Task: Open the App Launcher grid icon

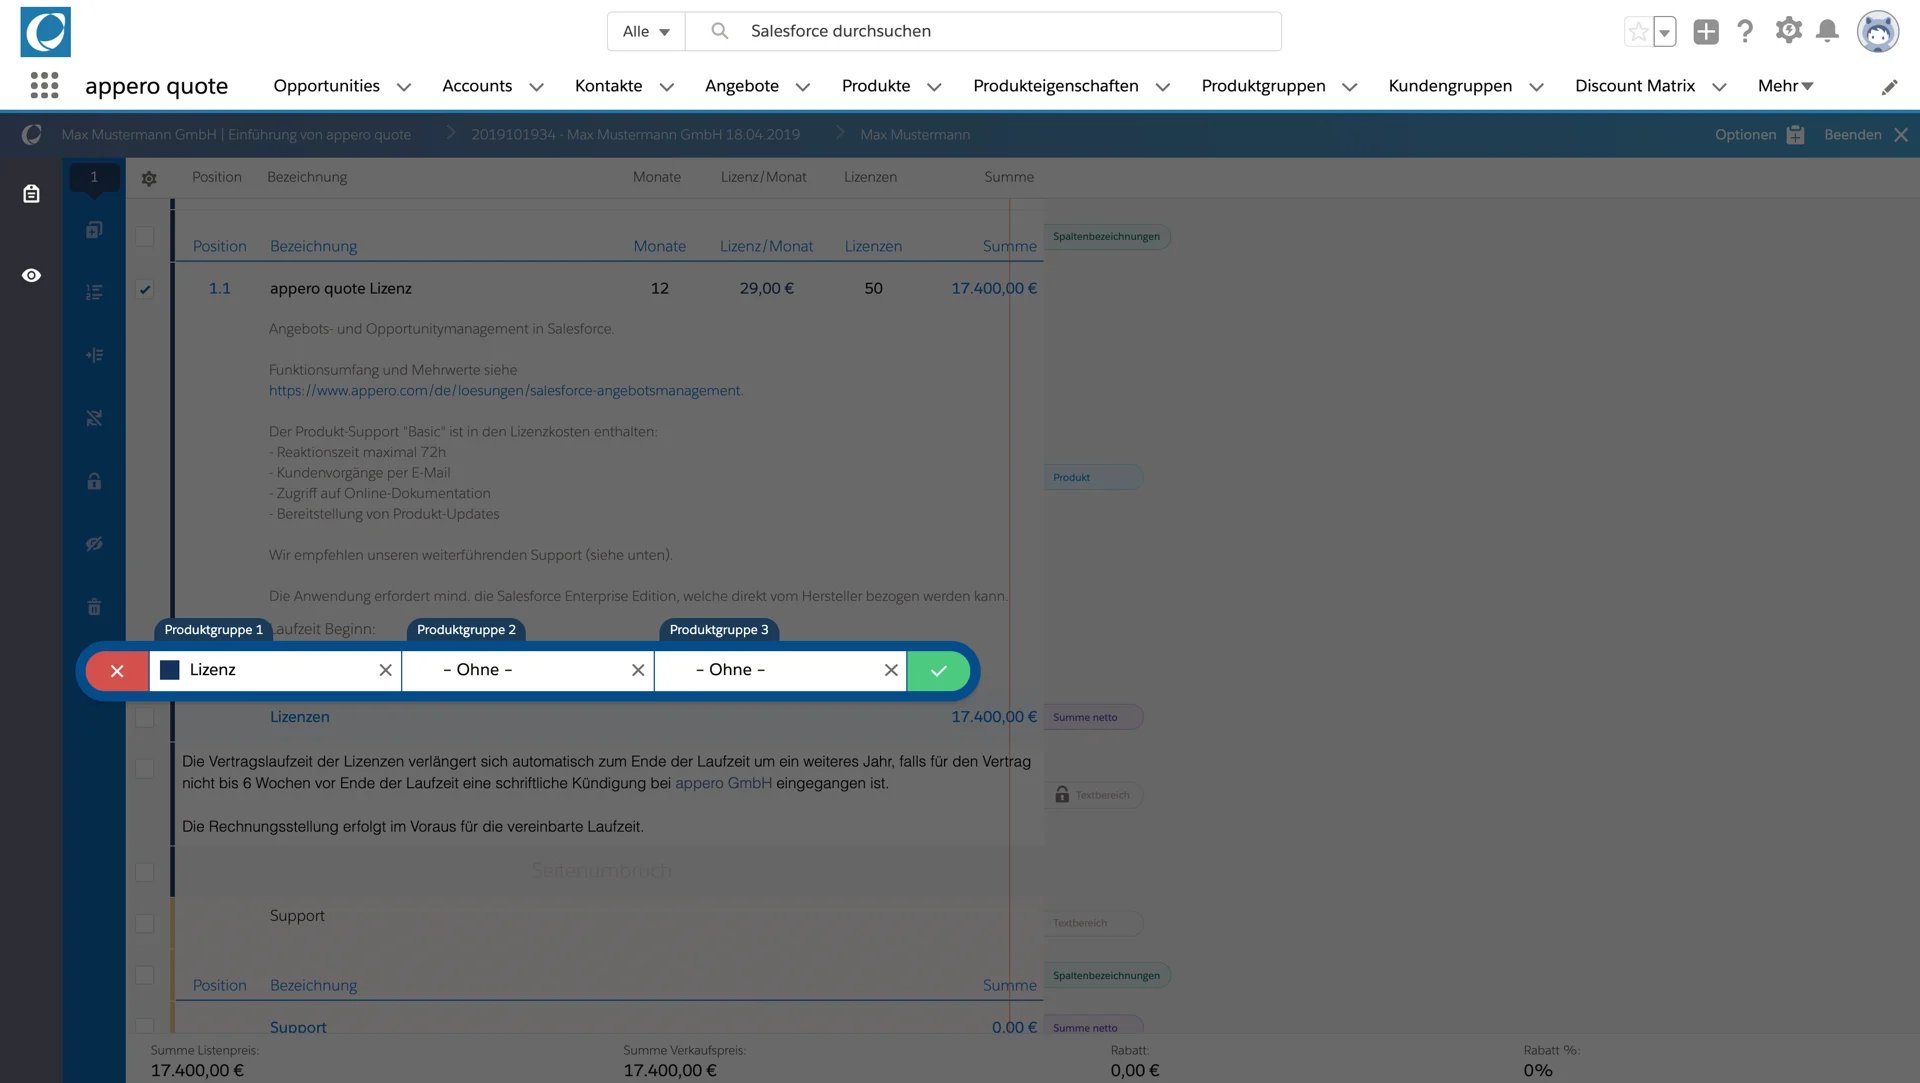Action: click(44, 86)
